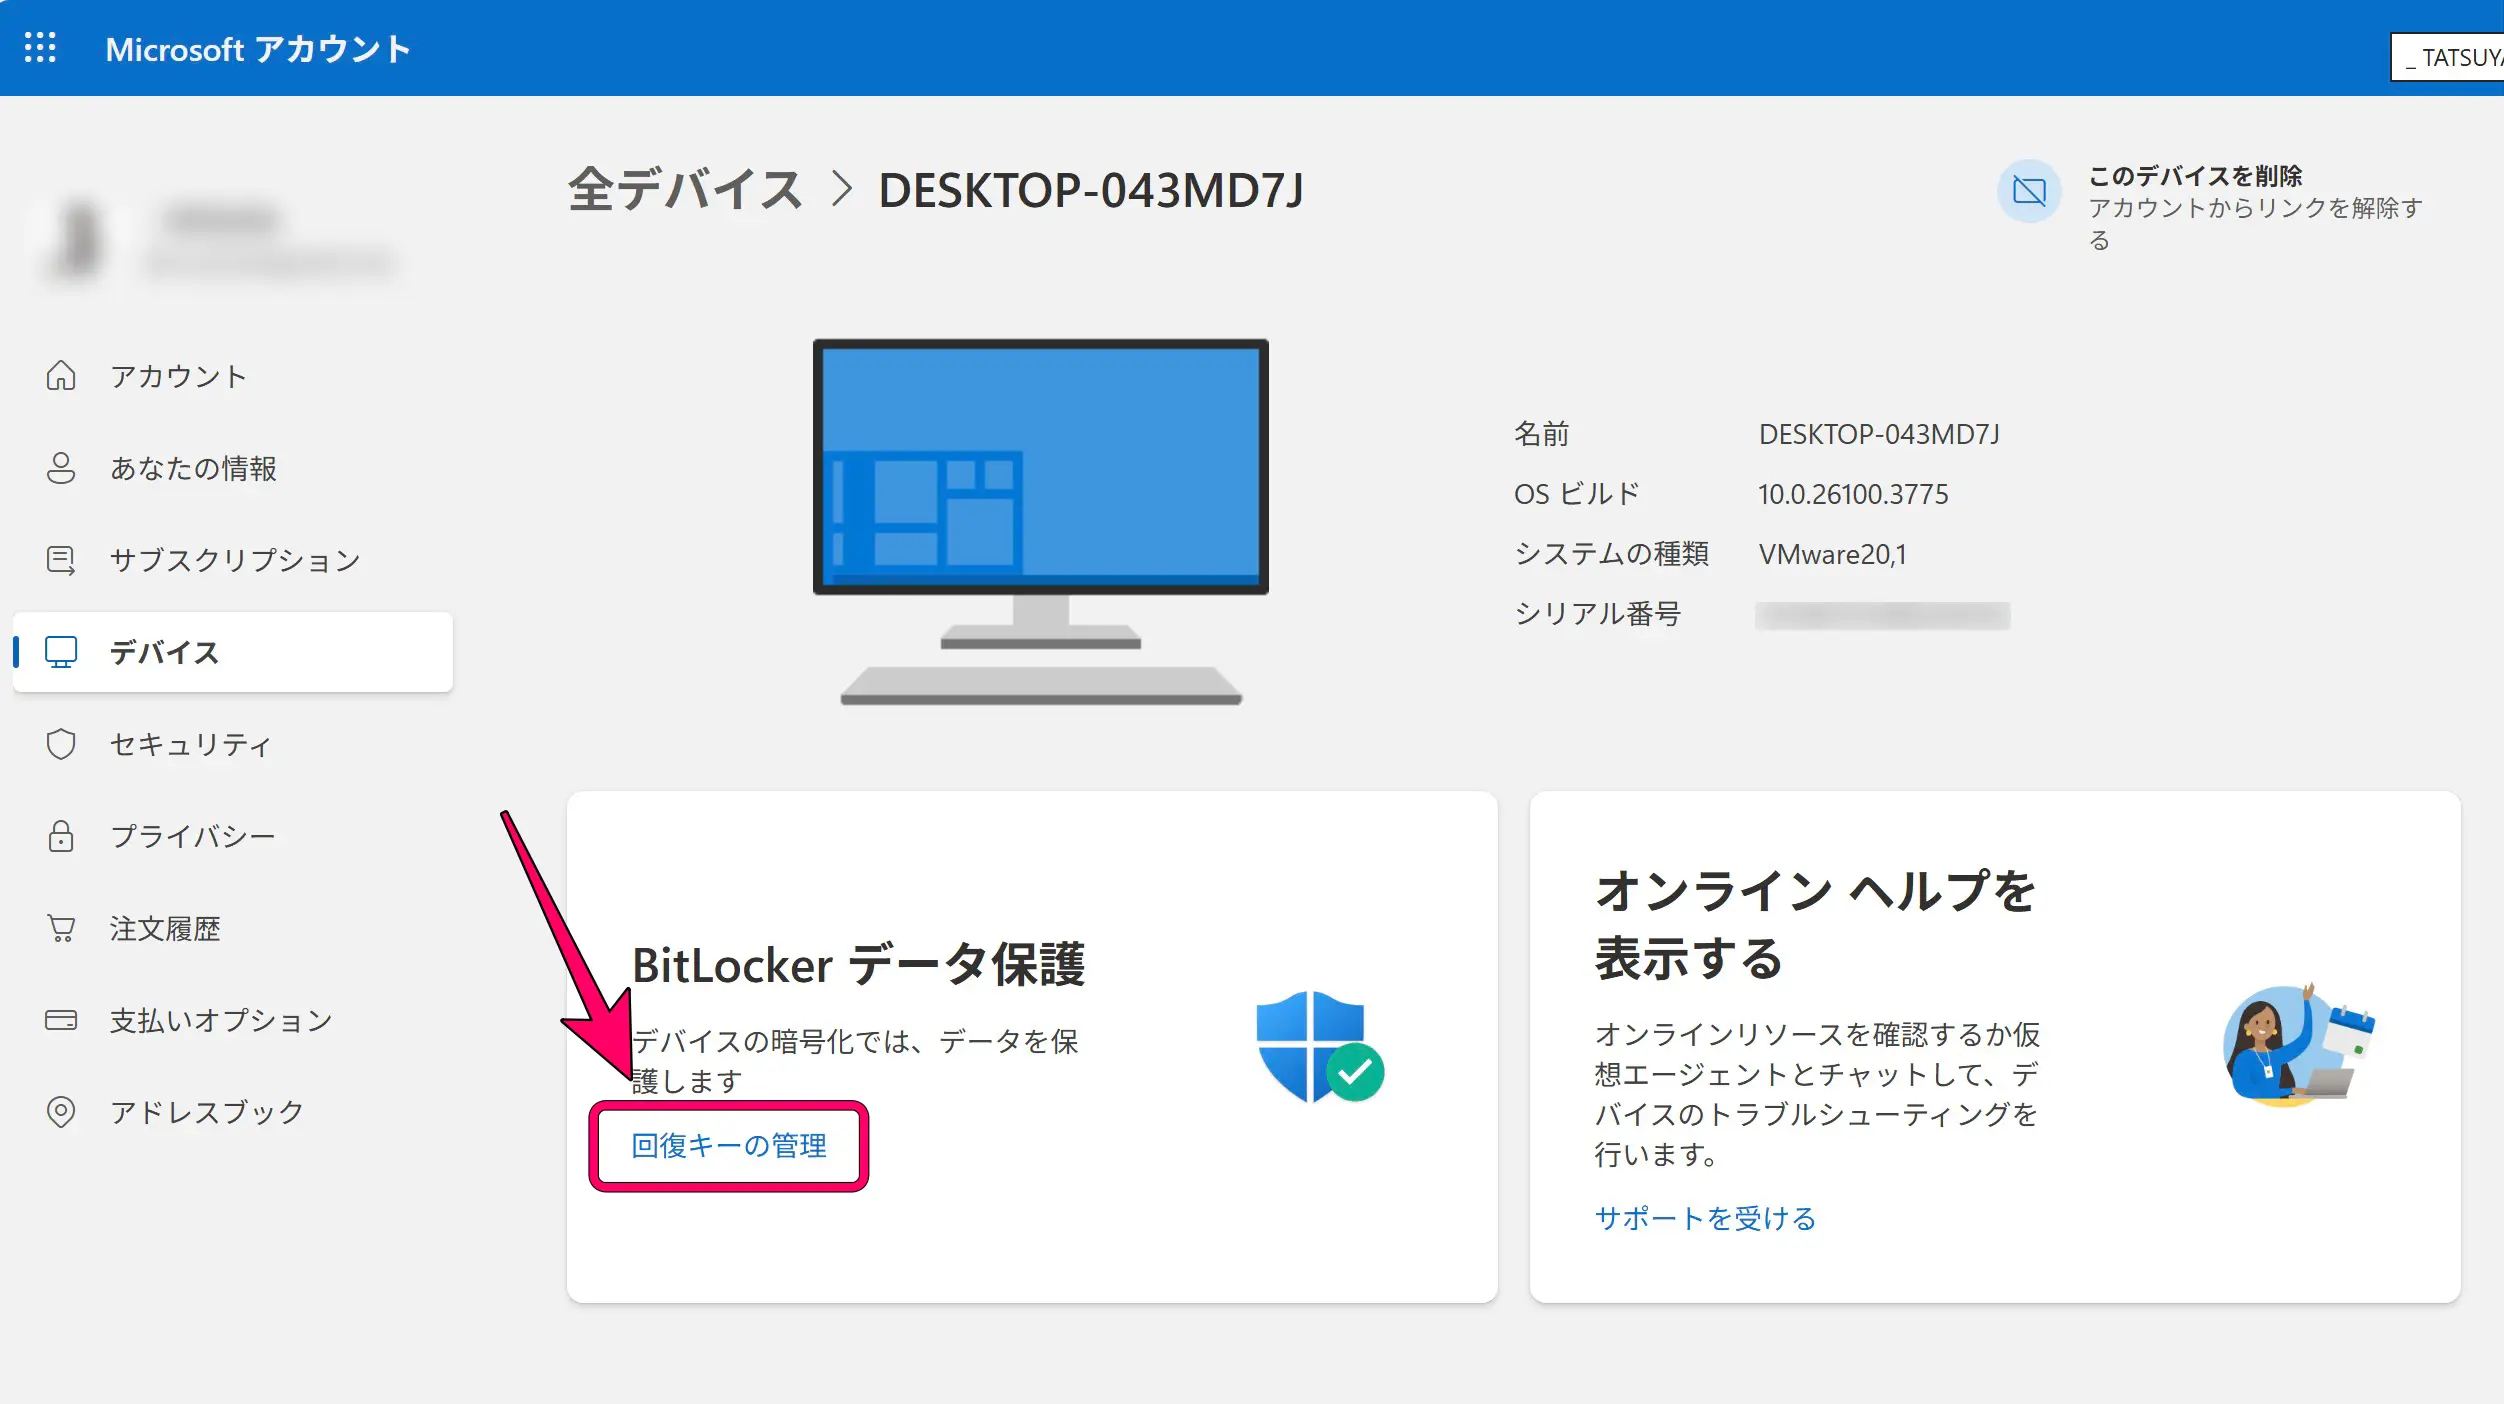Open 回復キーの管理 to manage recovery keys

point(727,1146)
